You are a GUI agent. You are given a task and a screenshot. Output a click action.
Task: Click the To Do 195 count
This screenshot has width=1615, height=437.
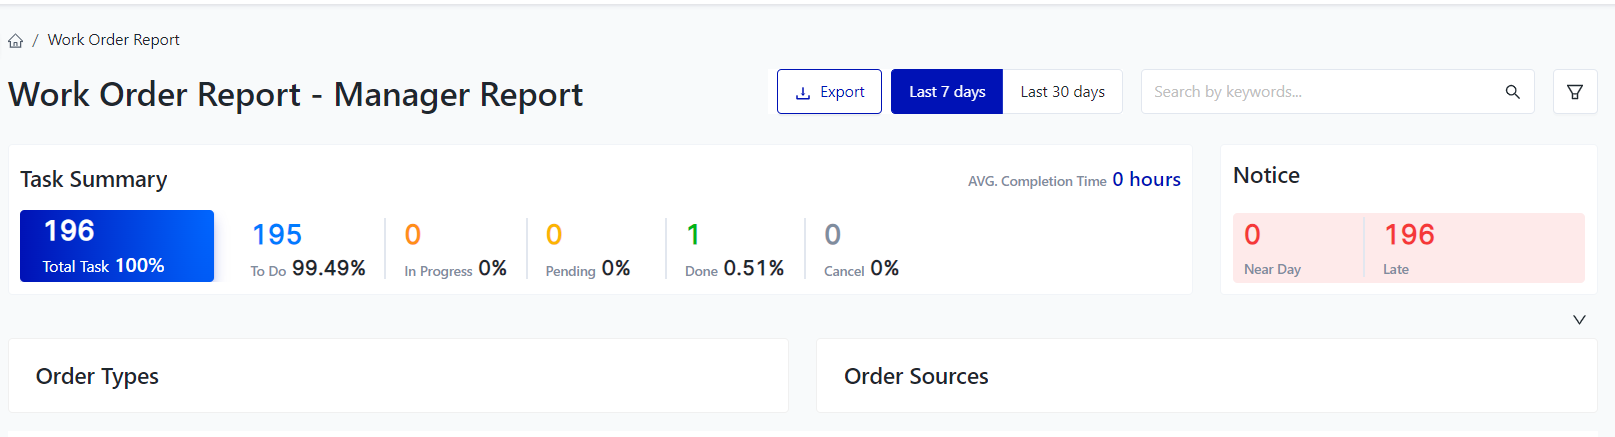click(277, 235)
